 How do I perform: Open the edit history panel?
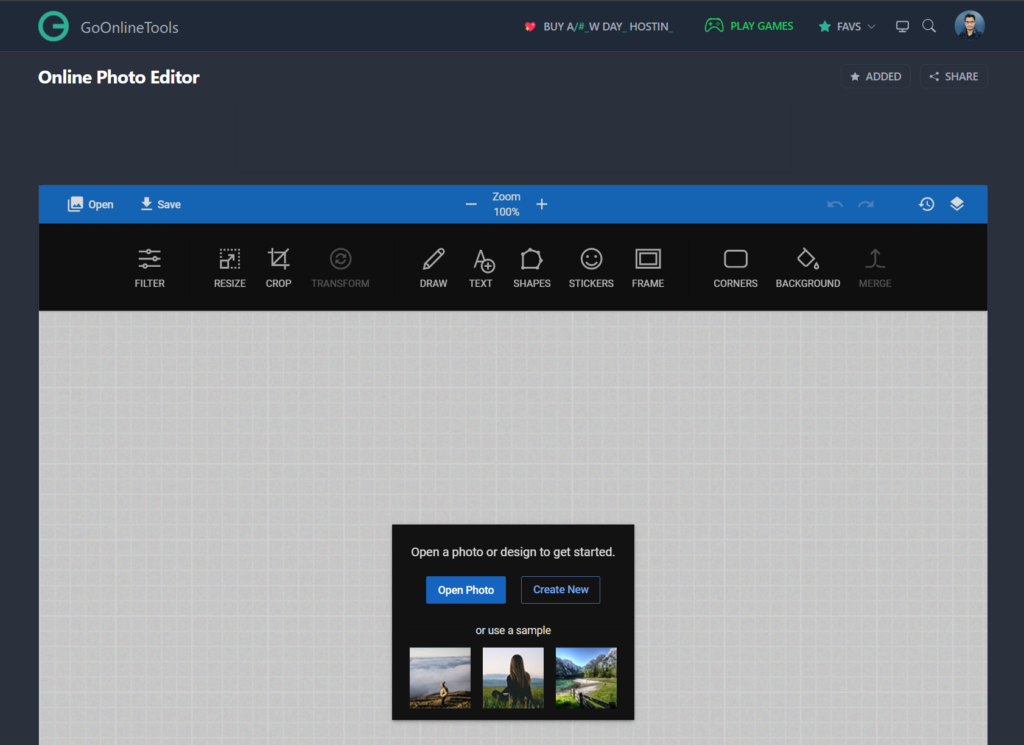pos(926,203)
